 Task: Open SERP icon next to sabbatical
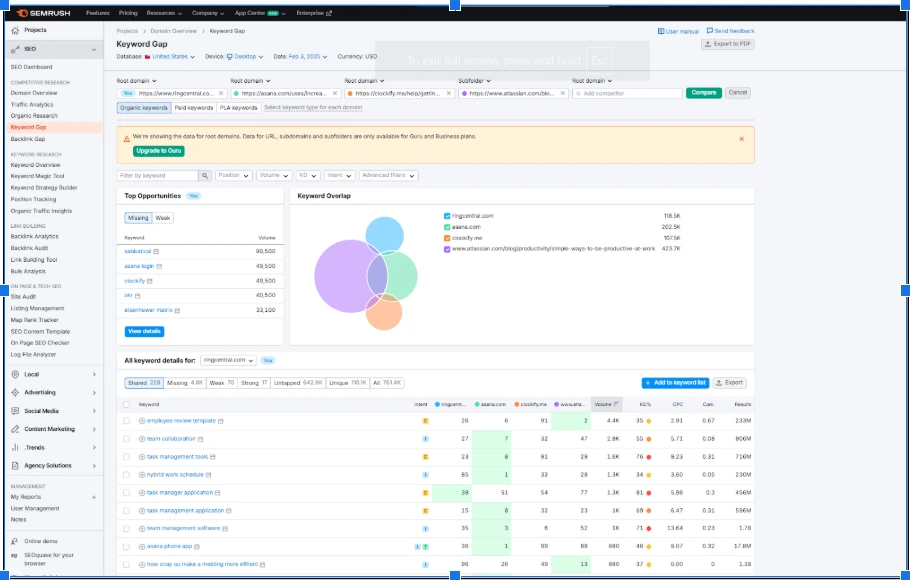coord(156,251)
